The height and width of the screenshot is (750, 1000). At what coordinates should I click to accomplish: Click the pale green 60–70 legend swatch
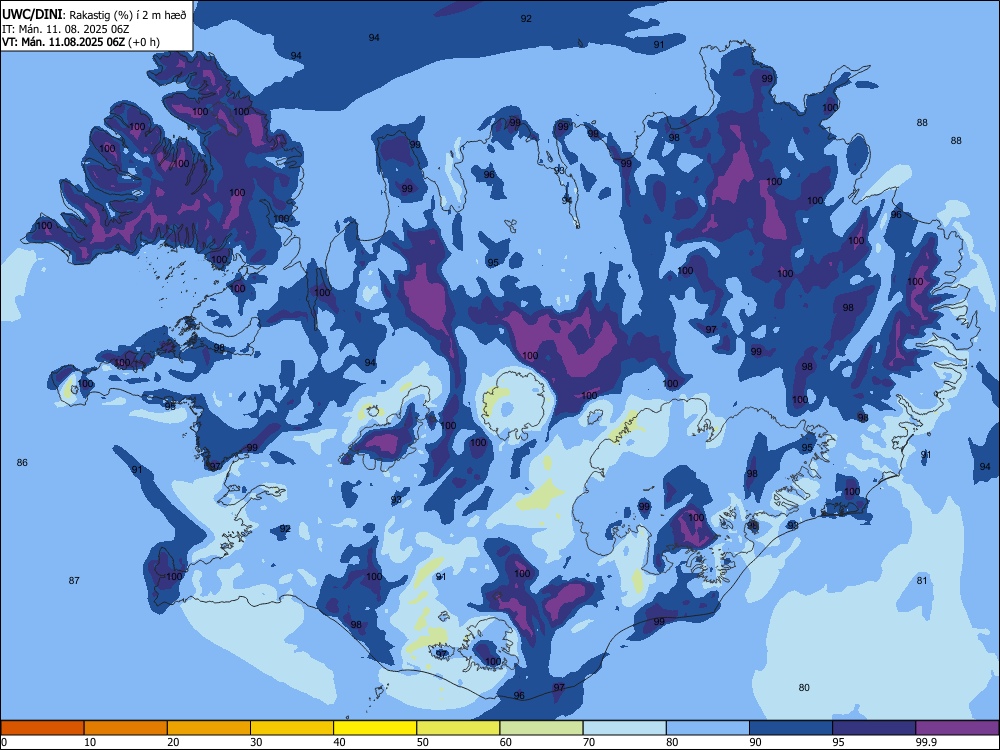[541, 728]
